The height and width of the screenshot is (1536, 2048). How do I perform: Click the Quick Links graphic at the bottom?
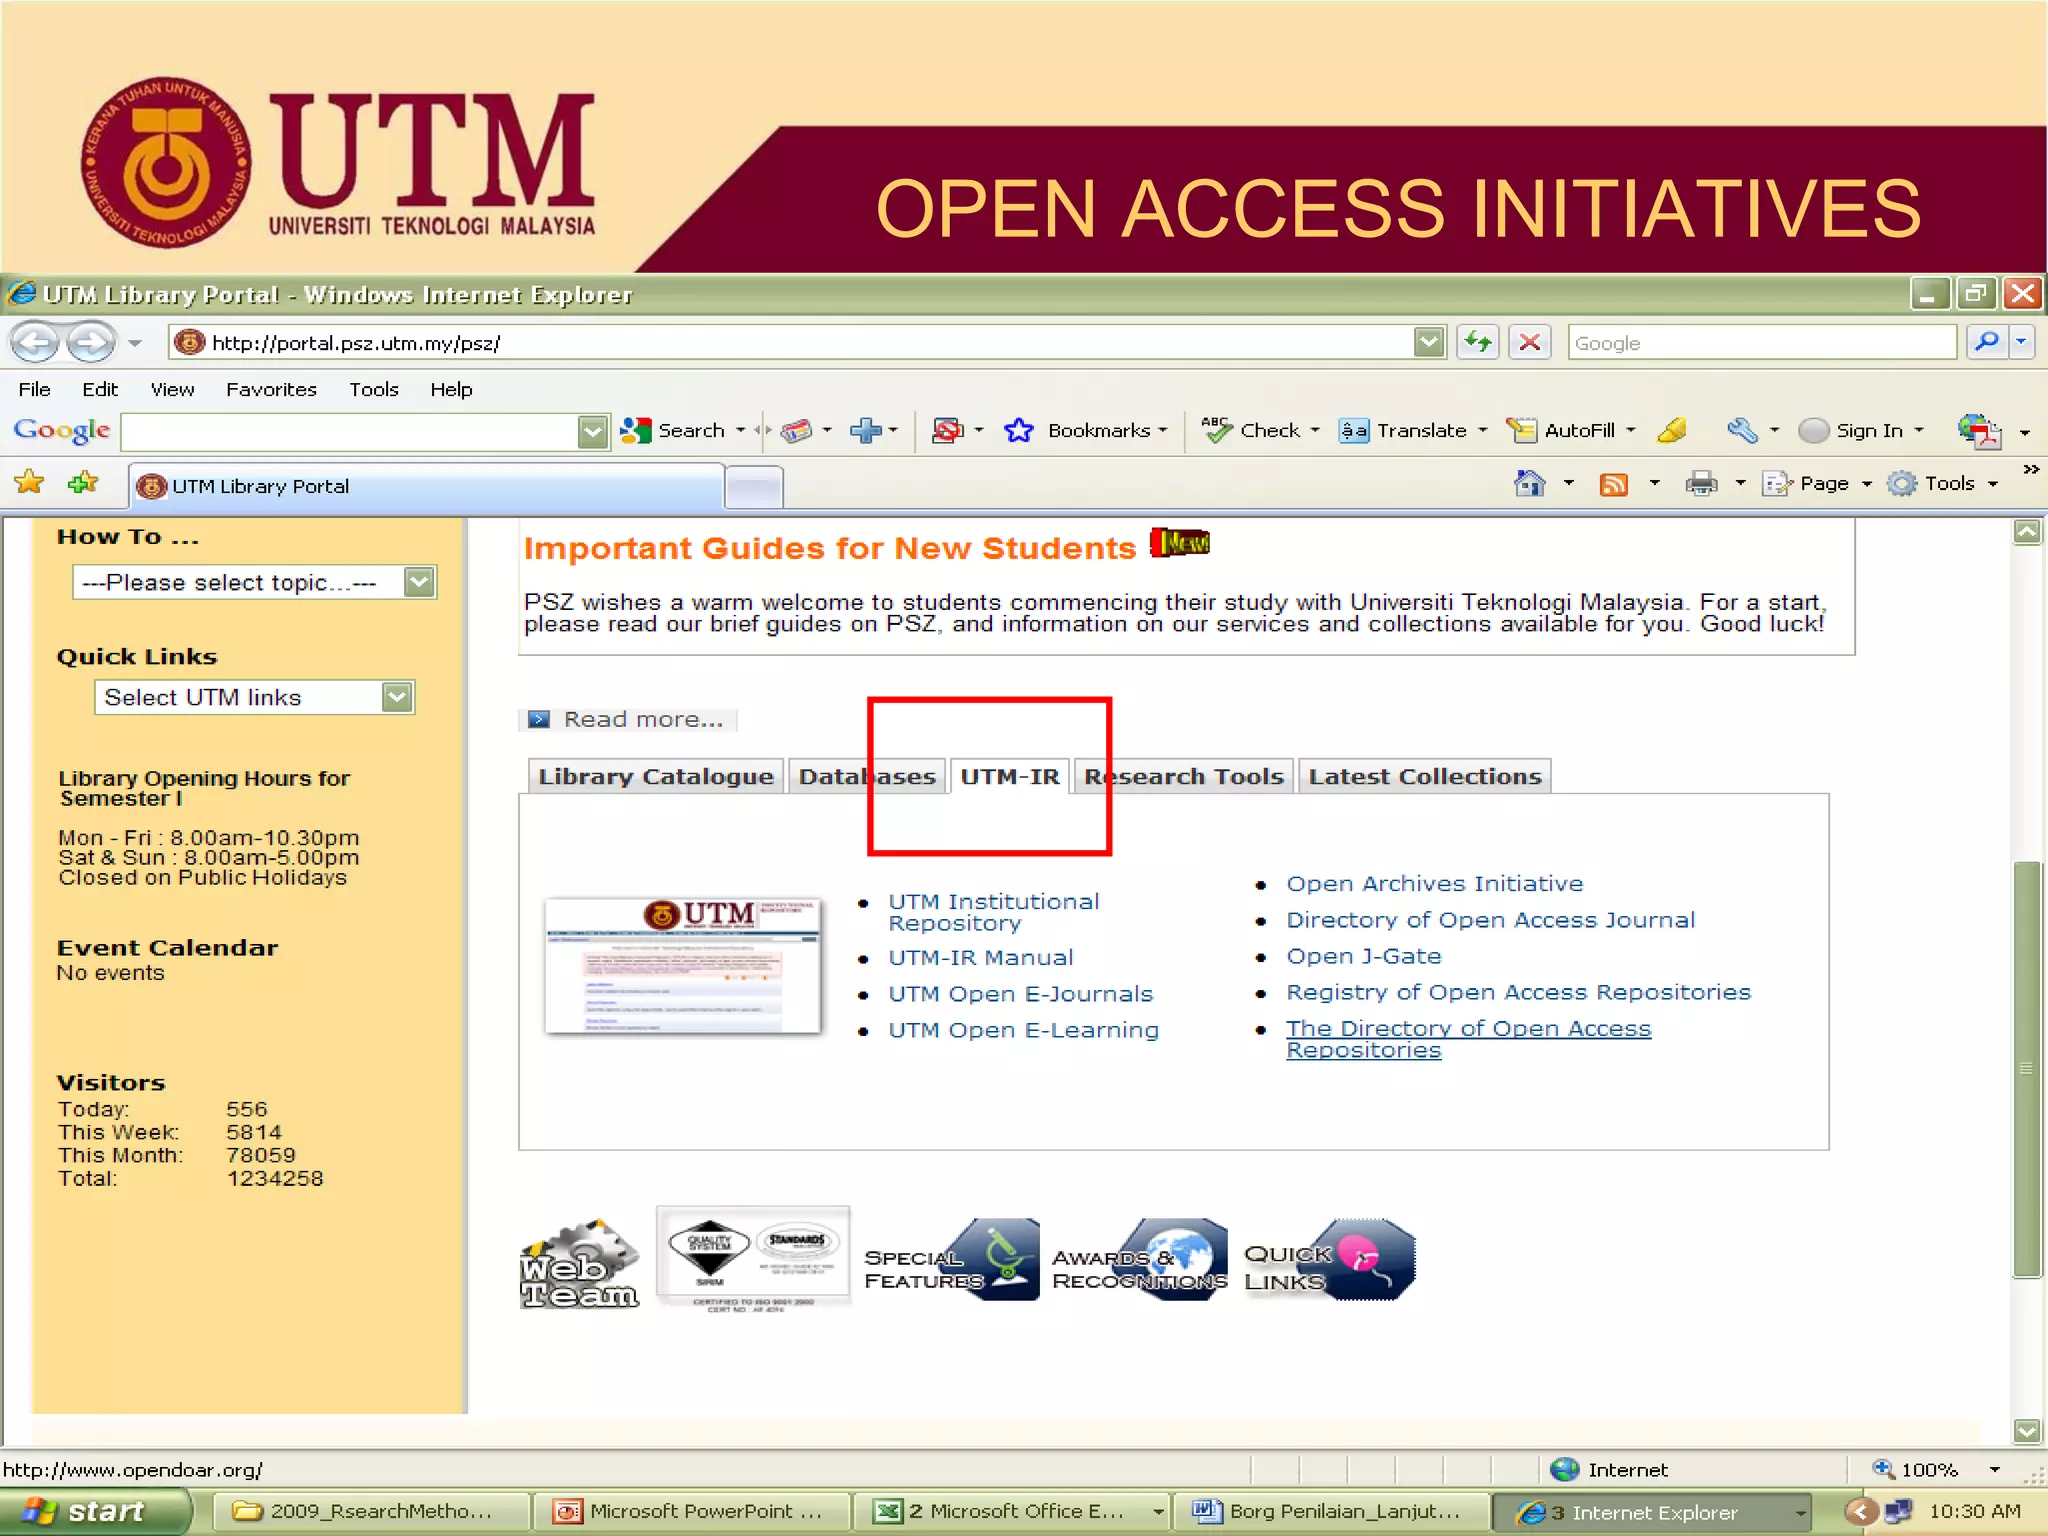pos(1330,1260)
